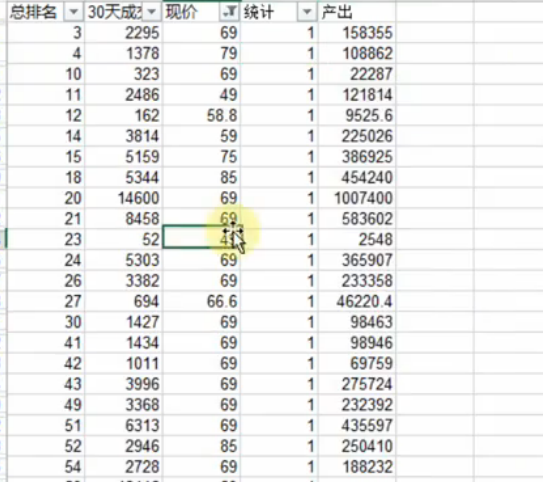The height and width of the screenshot is (482, 543).
Task: Click the price 49 in rank 11 row
Action: click(201, 95)
